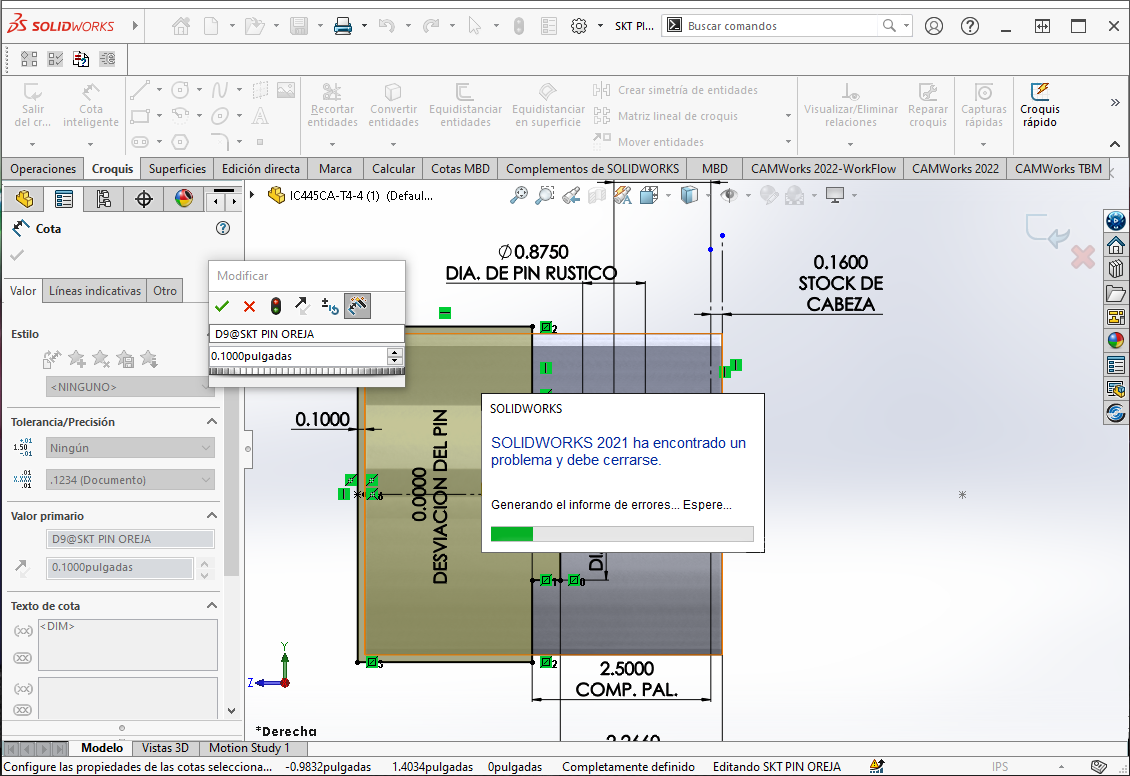Open the PropertyManager help icon next to Cota
Image resolution: width=1130 pixels, height=776 pixels.
pos(223,228)
